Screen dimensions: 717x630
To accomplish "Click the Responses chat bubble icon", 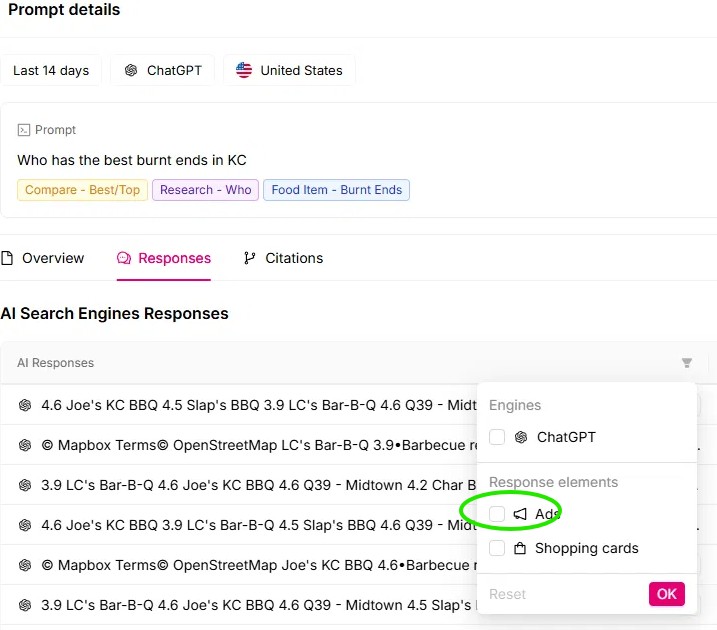I will (x=123, y=258).
